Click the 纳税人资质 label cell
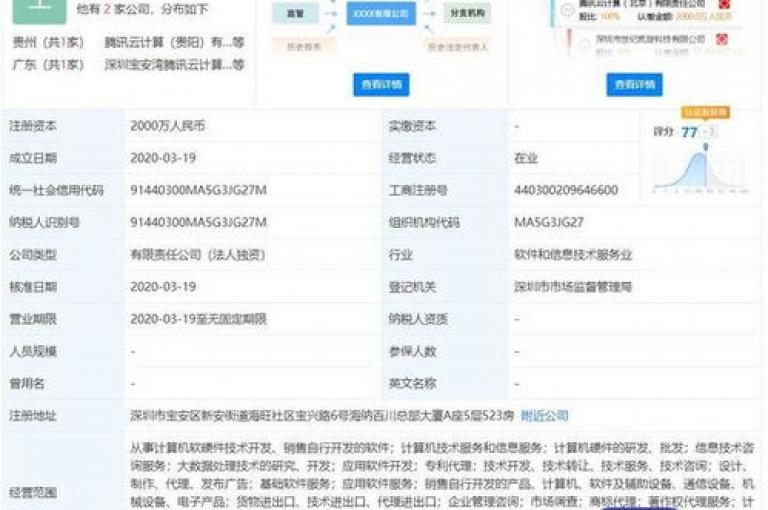Screen dimensions: 768x510 click(x=445, y=319)
